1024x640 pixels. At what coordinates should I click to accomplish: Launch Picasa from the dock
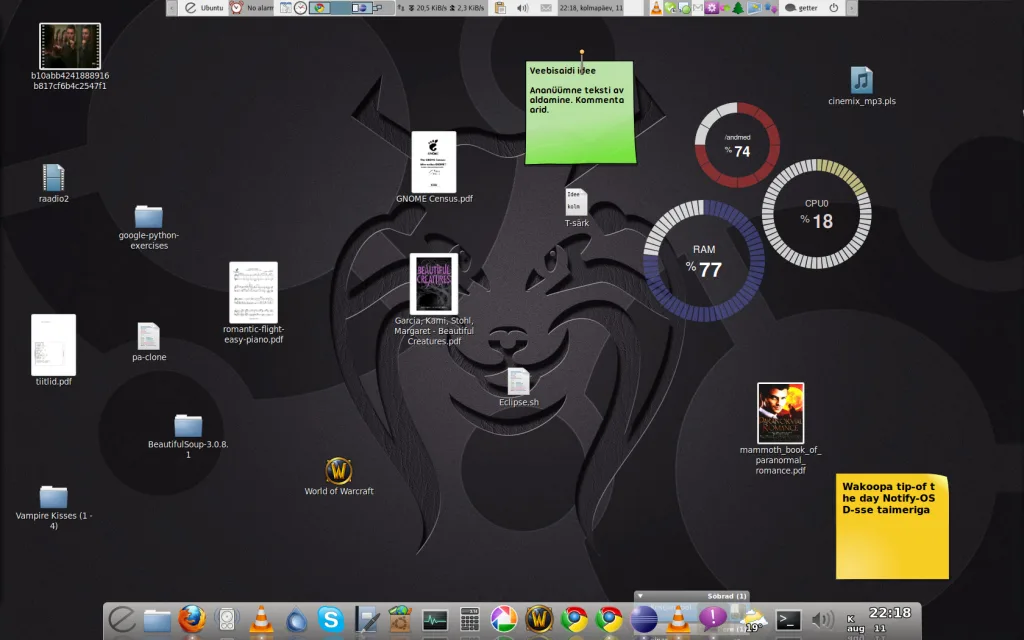pos(504,619)
